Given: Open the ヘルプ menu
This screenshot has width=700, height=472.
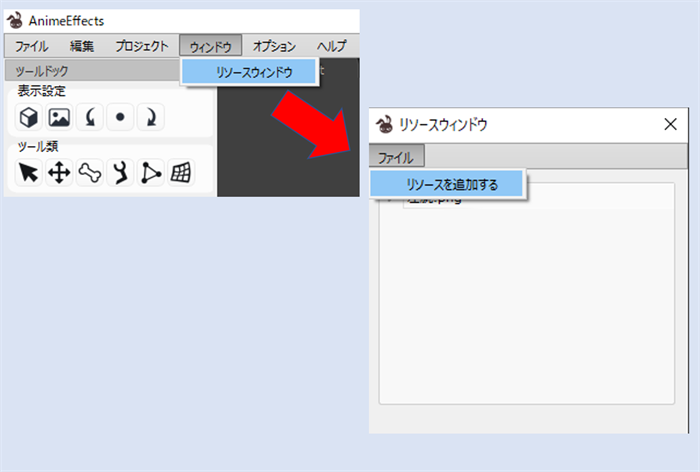Looking at the screenshot, I should pos(332,46).
